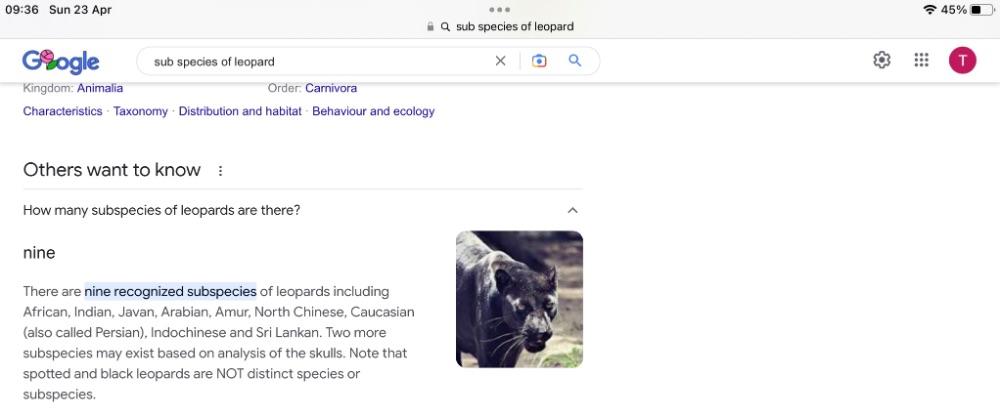Click inside the Google search field
Image resolution: width=1000 pixels, height=418 pixels.
click(310, 61)
